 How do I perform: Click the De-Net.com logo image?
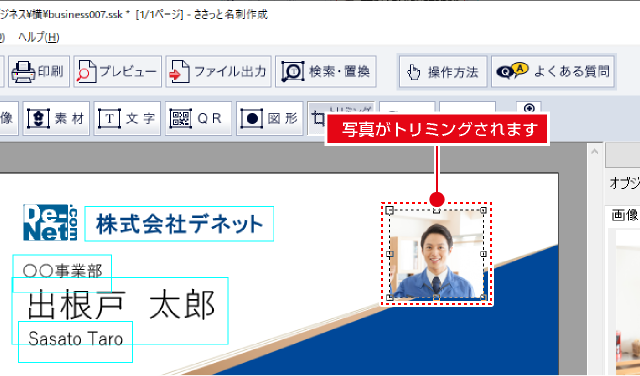50,222
